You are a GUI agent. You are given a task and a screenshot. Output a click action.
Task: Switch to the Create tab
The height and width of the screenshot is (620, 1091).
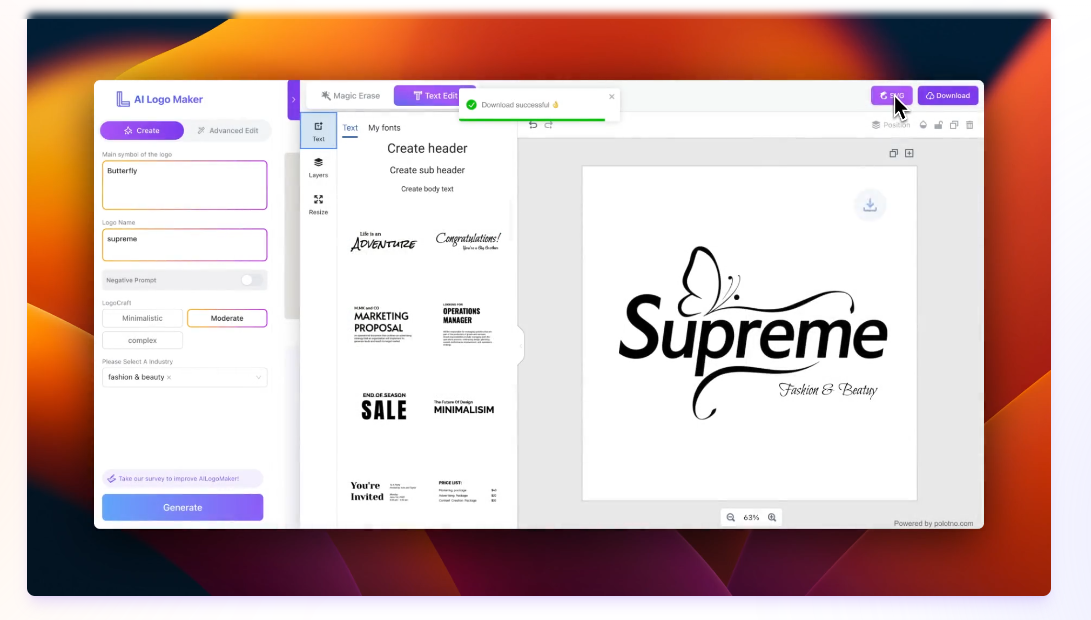point(142,130)
